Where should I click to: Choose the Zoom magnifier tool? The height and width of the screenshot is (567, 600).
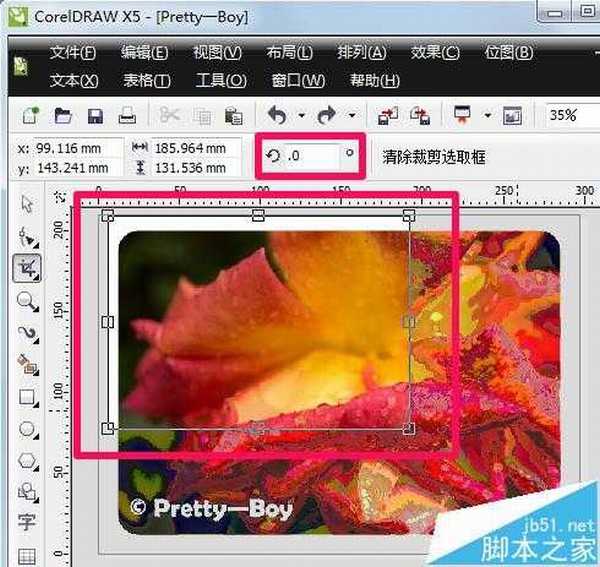[27, 300]
